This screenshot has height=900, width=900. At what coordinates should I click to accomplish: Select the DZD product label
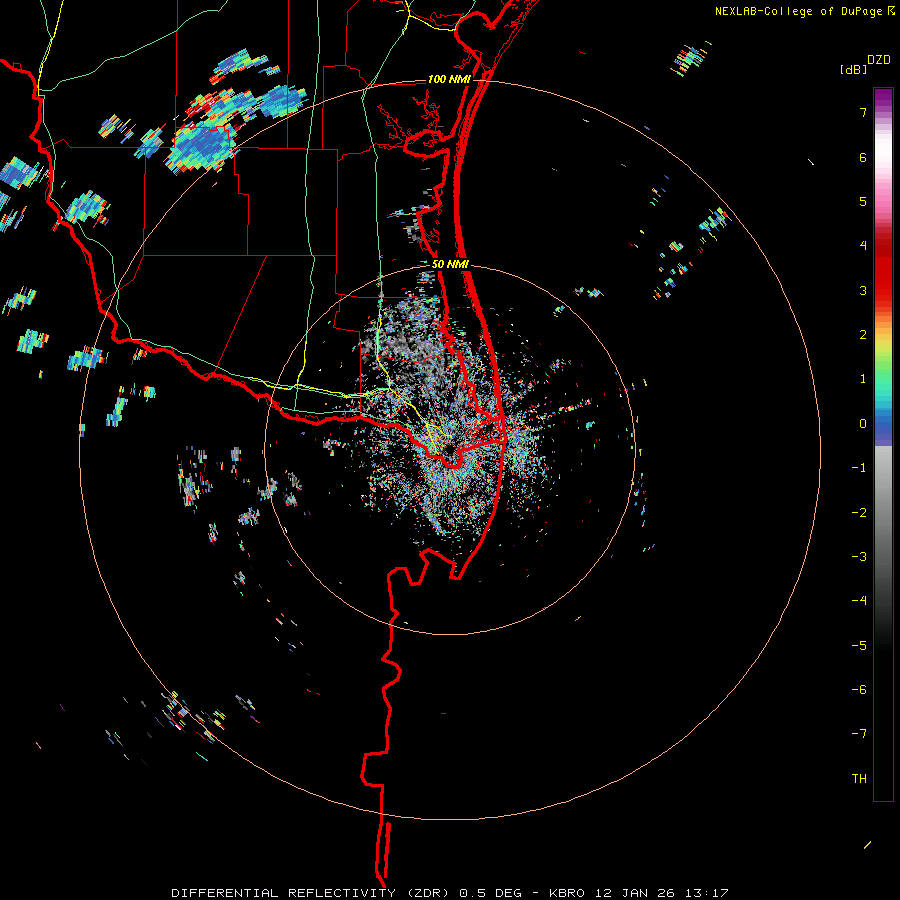[x=879, y=59]
